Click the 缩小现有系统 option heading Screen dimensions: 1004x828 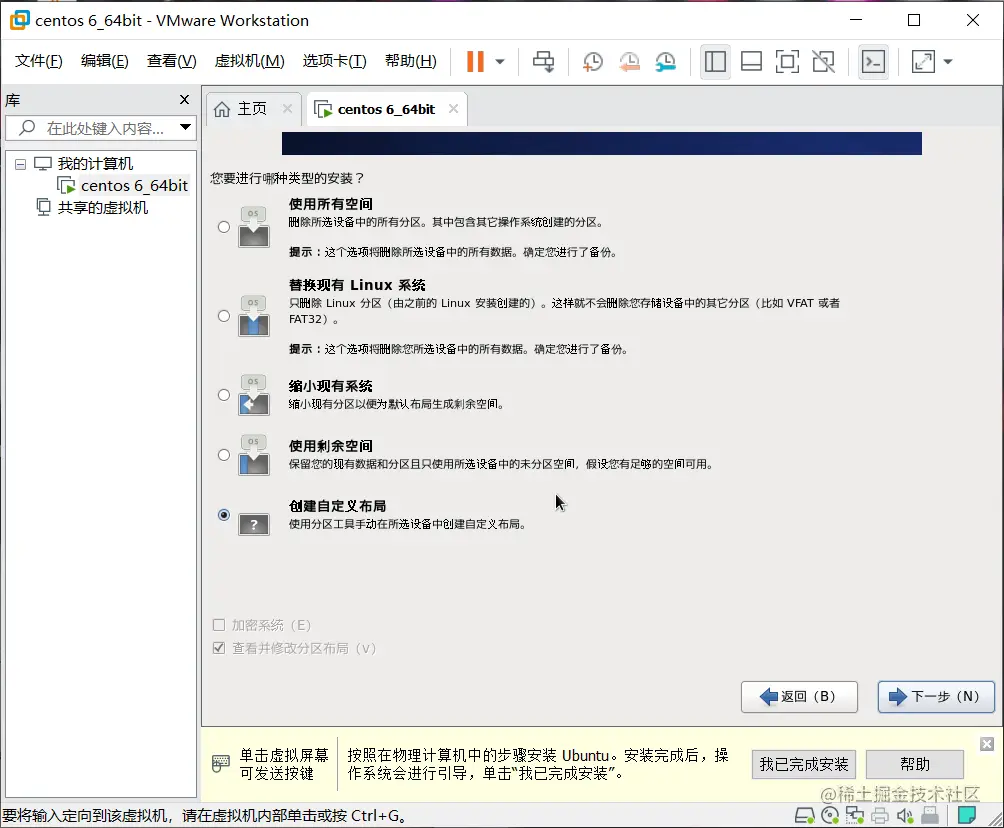pyautogui.click(x=330, y=386)
